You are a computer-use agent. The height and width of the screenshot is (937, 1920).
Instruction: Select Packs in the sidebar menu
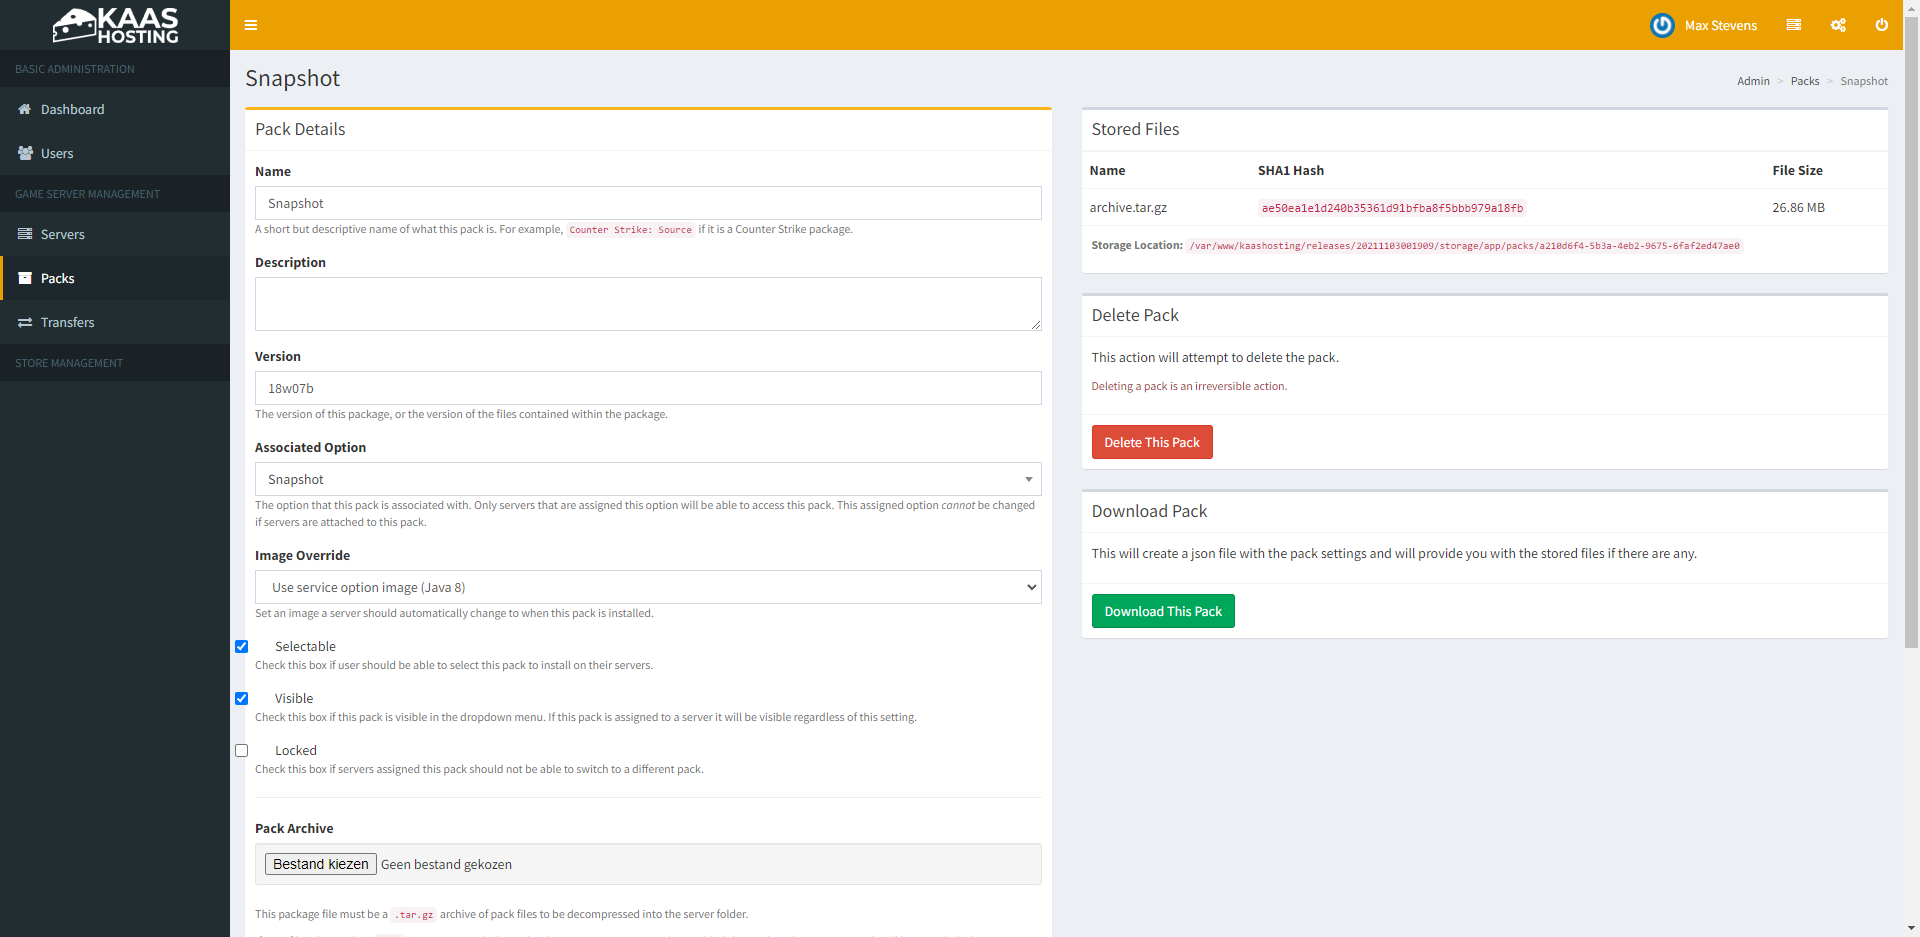coord(58,278)
